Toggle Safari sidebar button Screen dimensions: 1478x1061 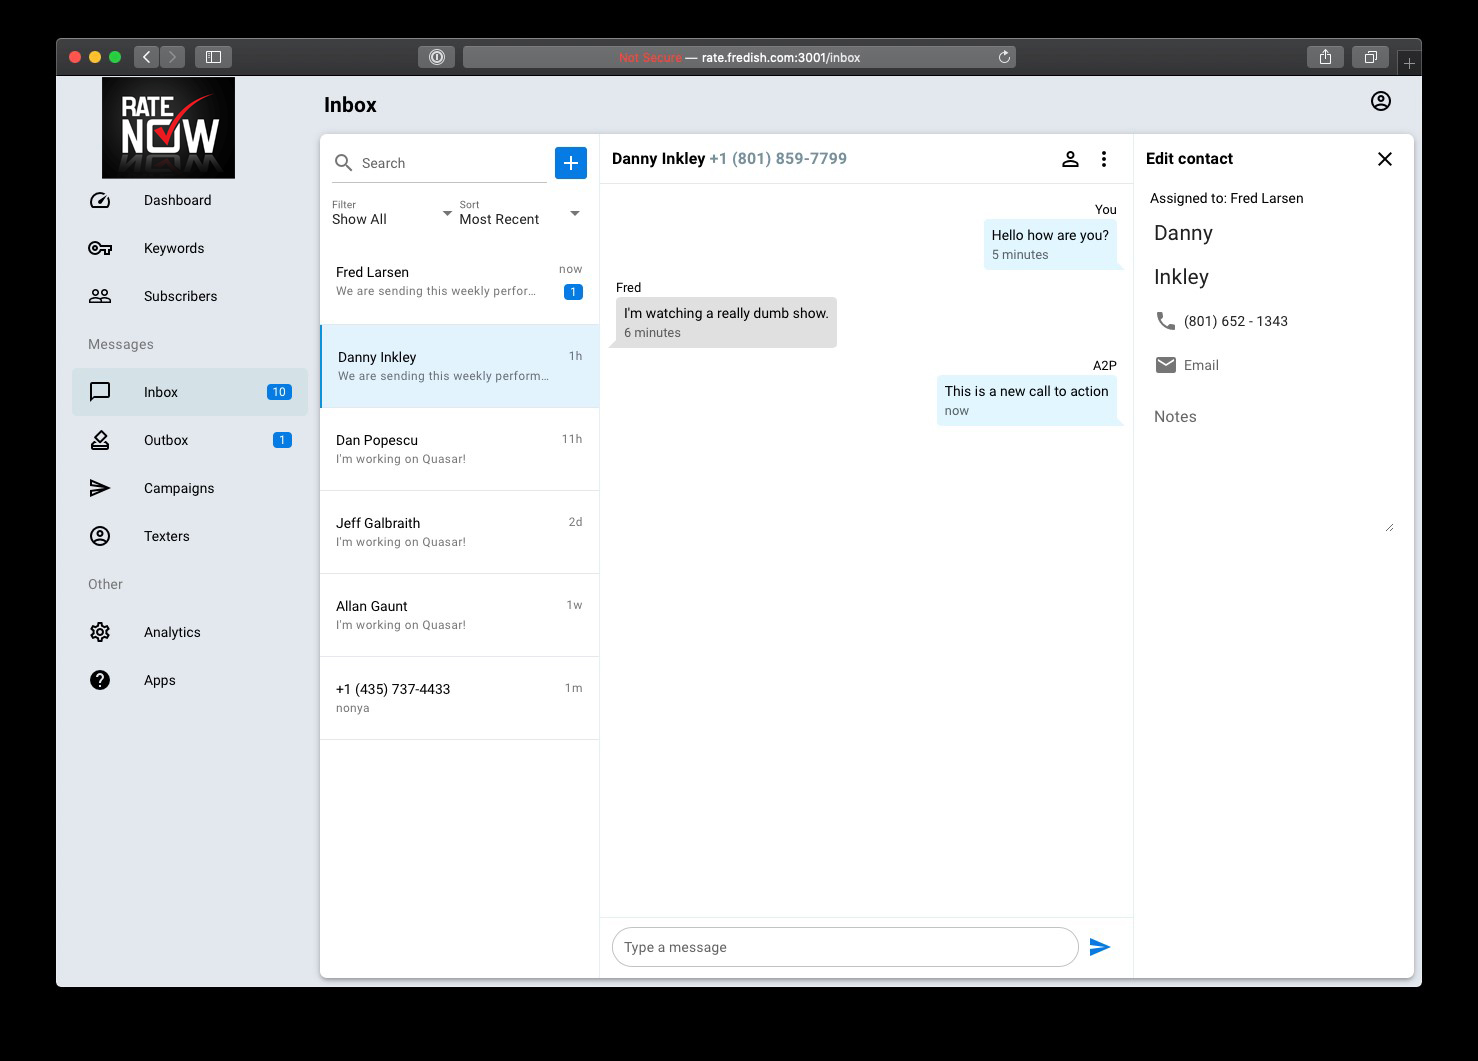point(213,57)
